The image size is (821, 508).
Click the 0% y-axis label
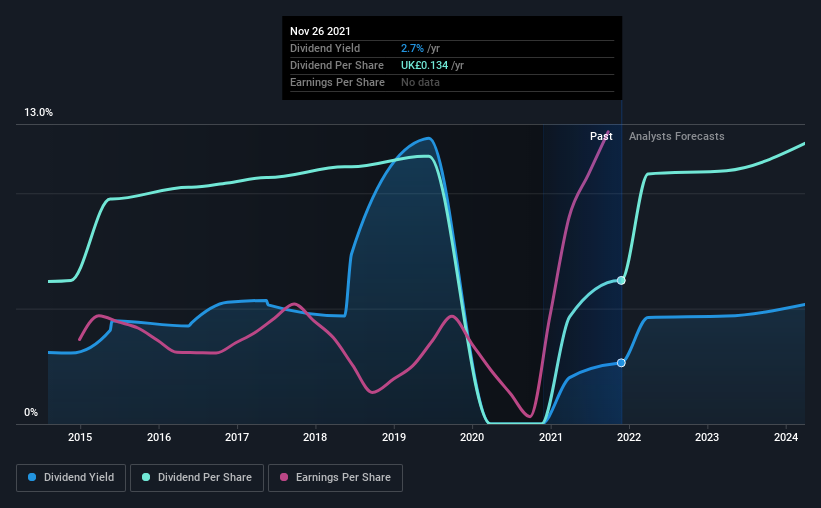[x=31, y=413]
